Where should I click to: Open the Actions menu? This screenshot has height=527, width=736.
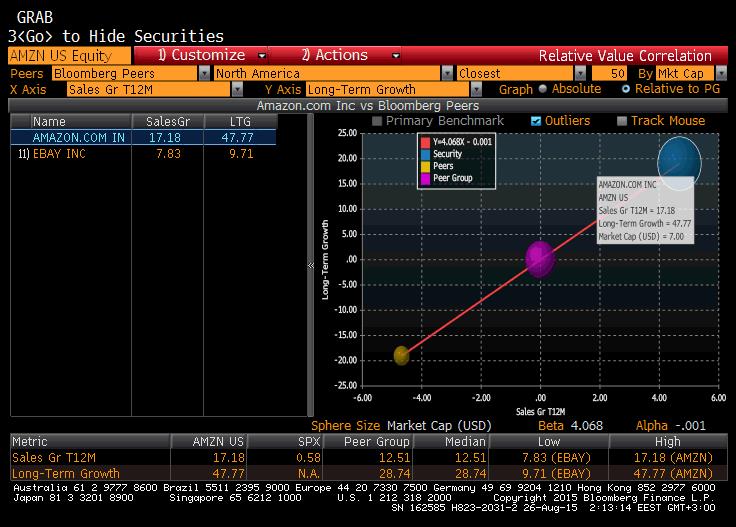point(342,56)
